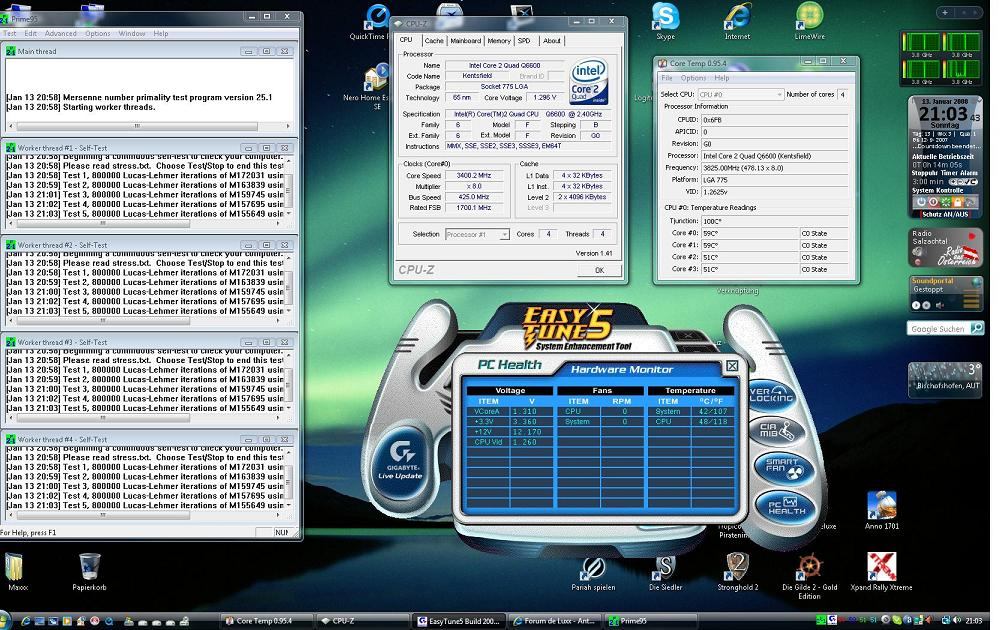Open the Nero Home Essentials desktop icon
Screen dimensions: 1008x630
pos(375,86)
